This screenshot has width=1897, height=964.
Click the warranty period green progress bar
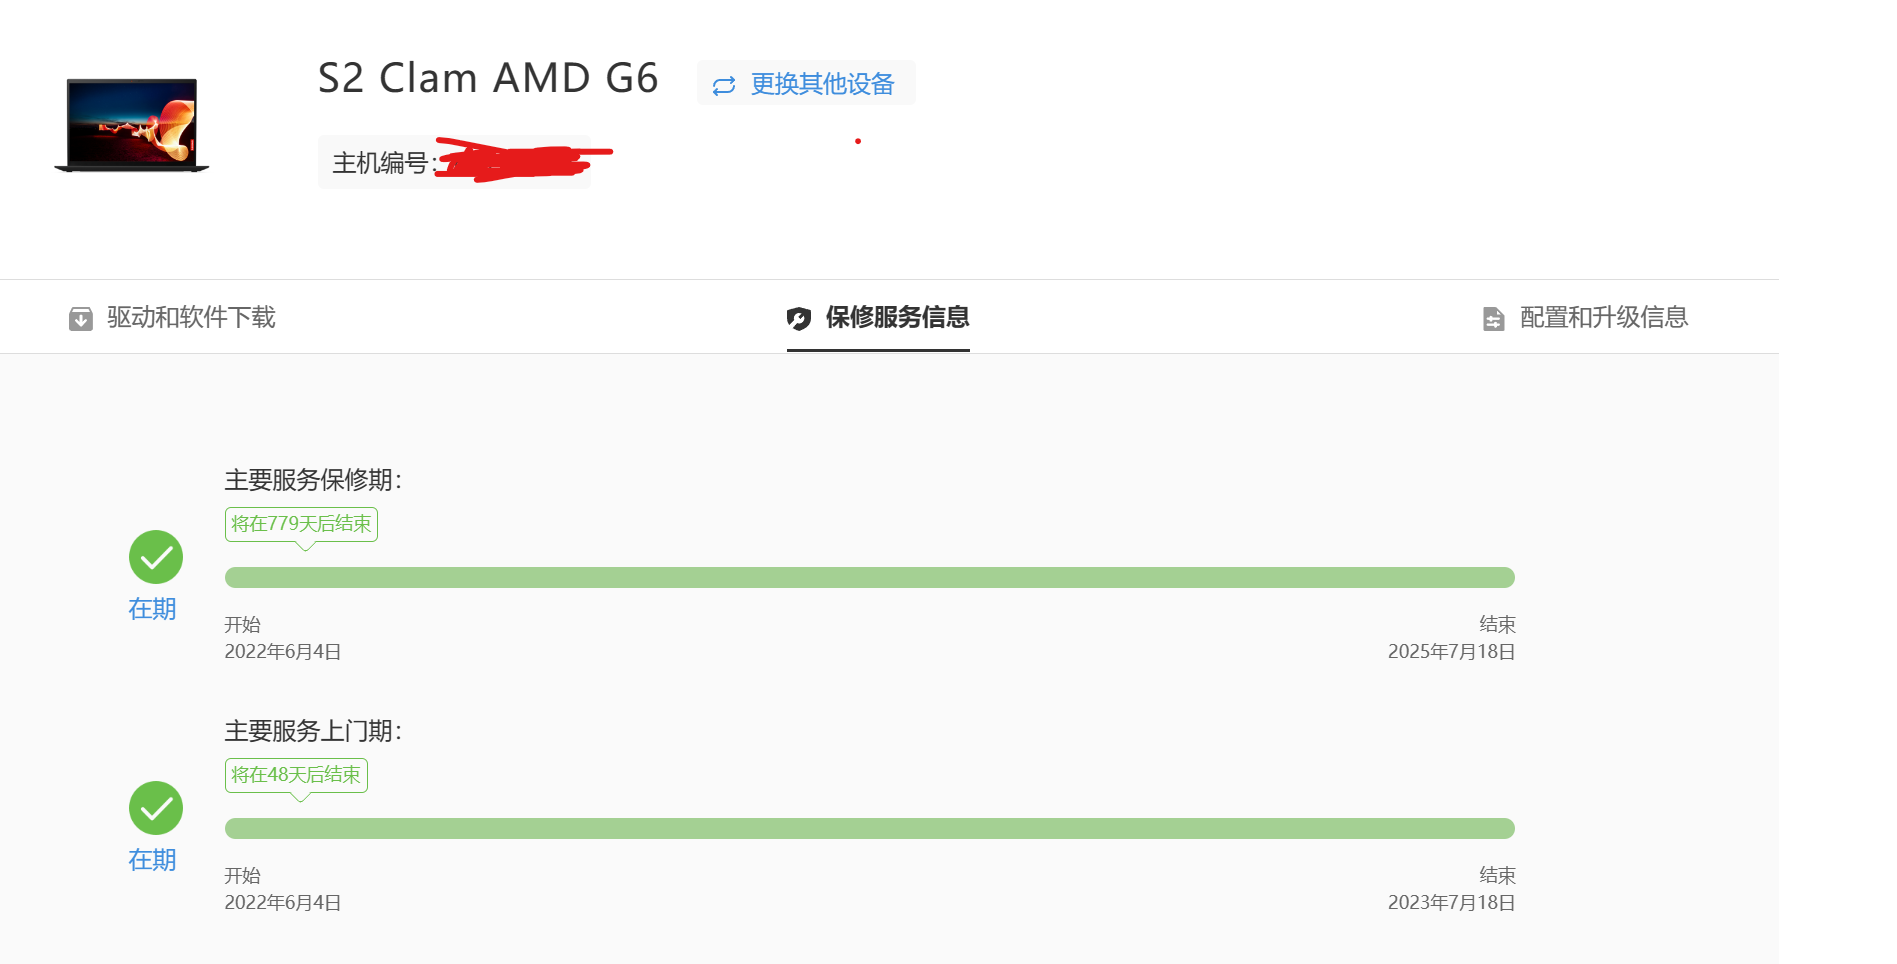pos(870,578)
